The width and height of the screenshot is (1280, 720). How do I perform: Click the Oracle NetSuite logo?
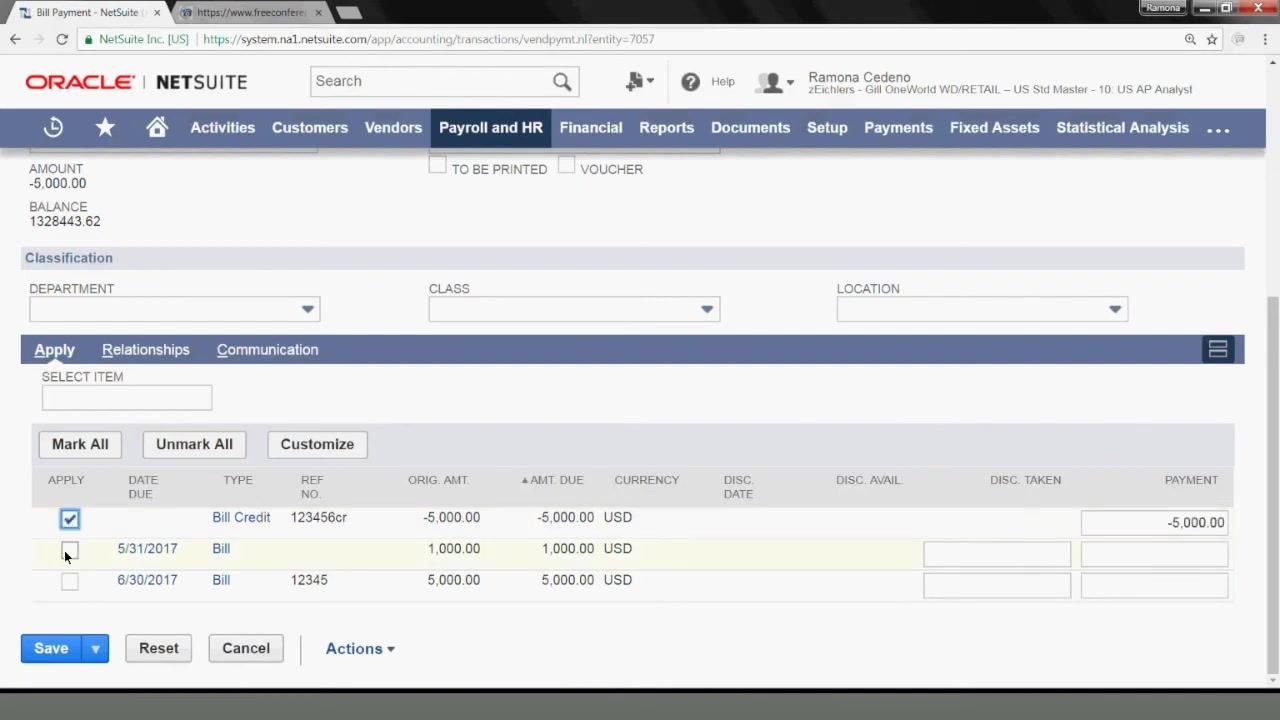(136, 82)
